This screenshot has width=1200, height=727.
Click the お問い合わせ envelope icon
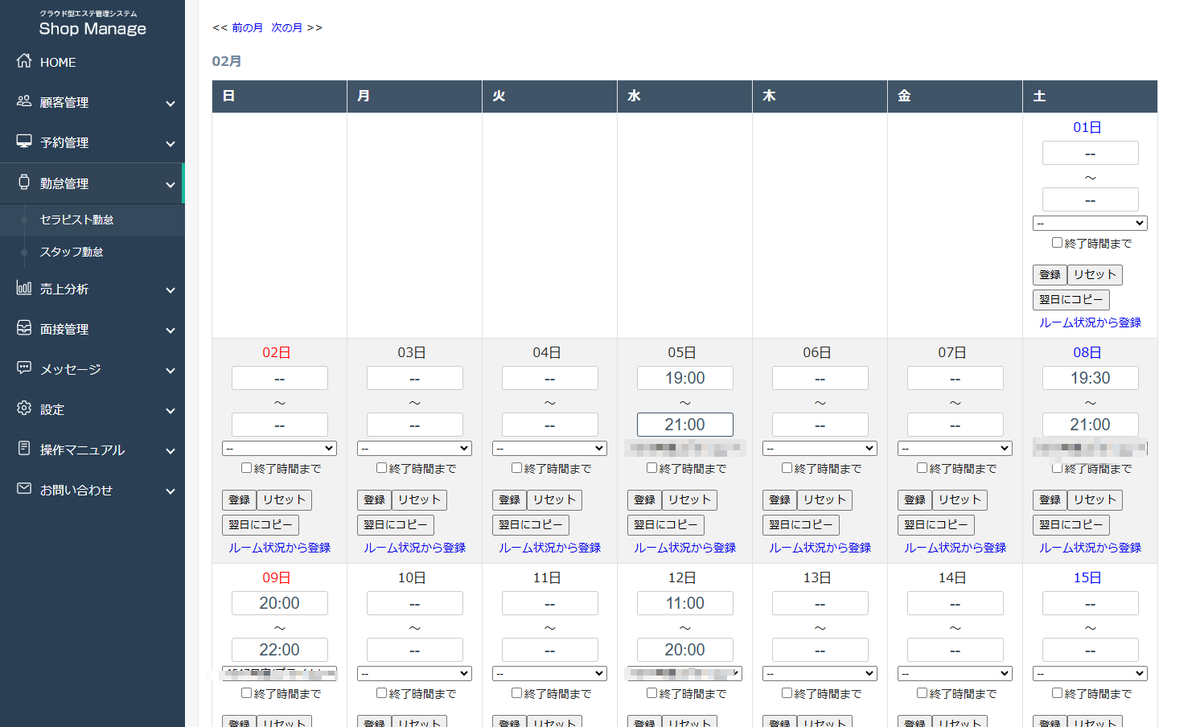pyautogui.click(x=25, y=490)
